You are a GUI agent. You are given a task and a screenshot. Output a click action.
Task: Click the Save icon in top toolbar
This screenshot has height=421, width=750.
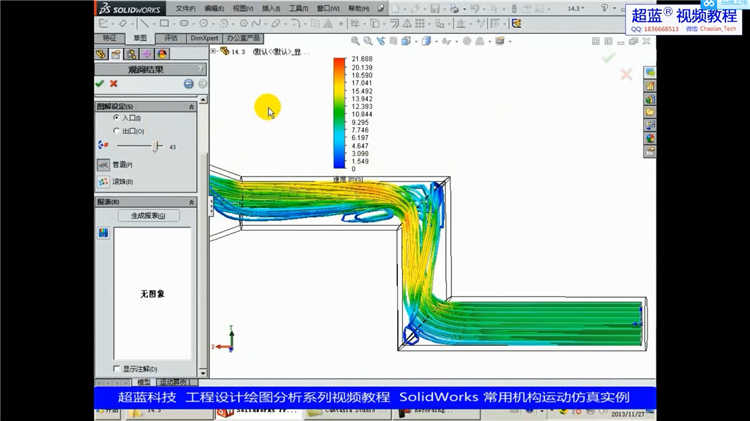point(435,9)
